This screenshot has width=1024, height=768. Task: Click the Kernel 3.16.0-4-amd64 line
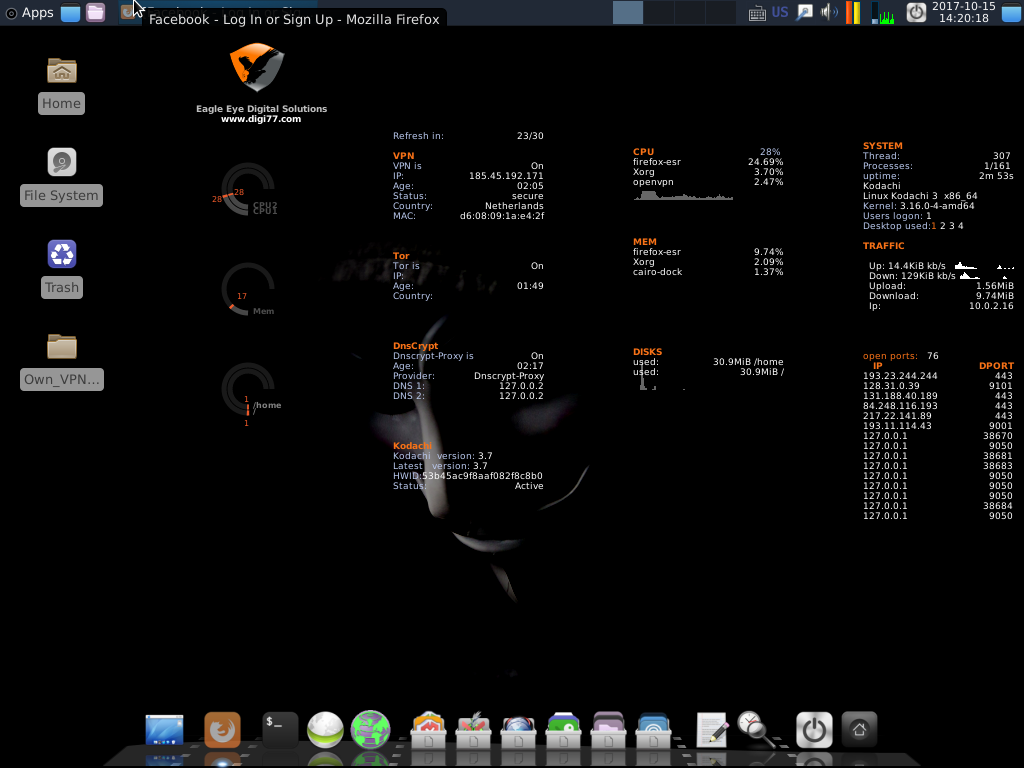(x=918, y=206)
